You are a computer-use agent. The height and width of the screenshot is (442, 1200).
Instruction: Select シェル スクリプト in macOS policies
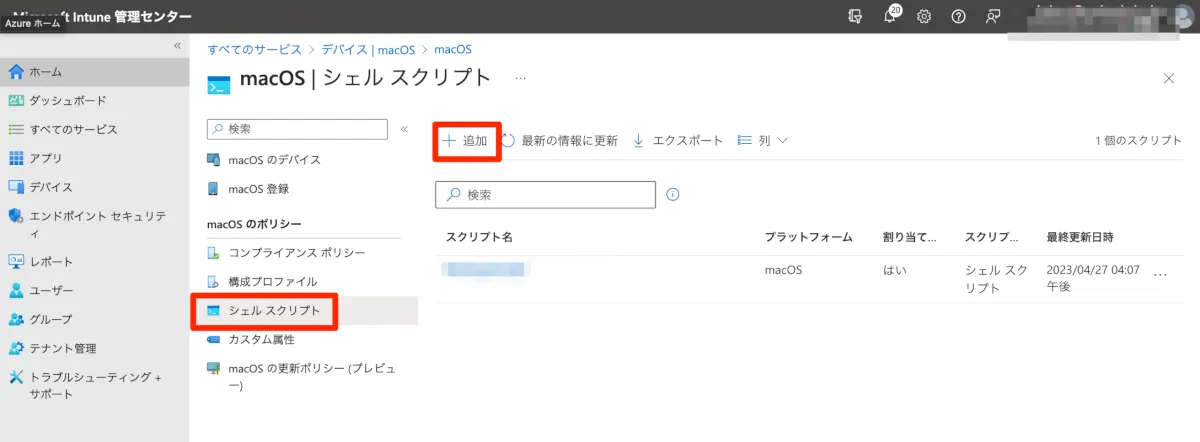pos(274,311)
